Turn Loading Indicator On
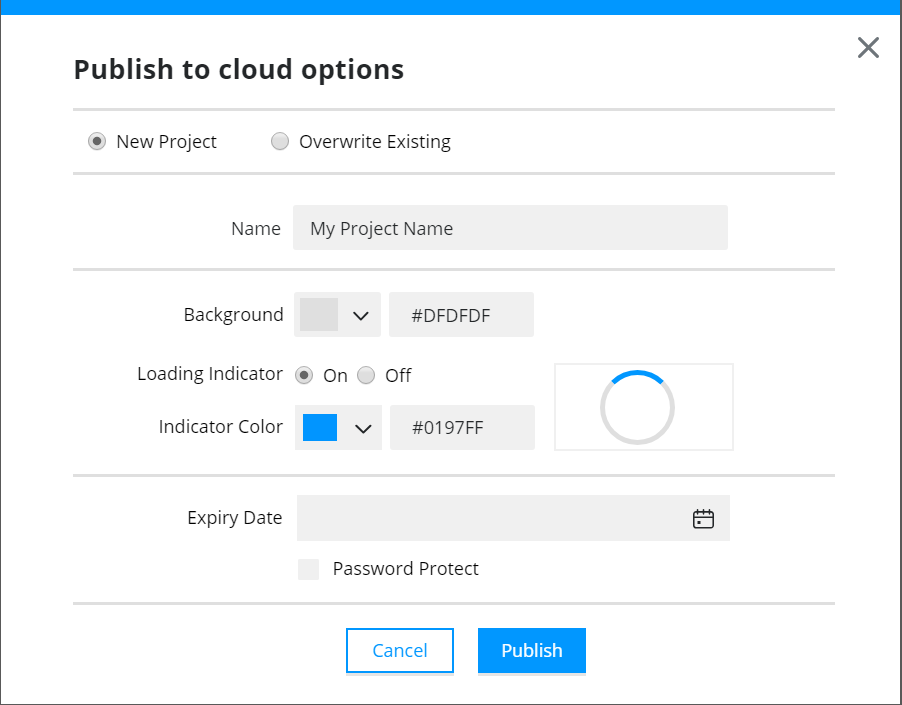The image size is (902, 705). pyautogui.click(x=304, y=376)
